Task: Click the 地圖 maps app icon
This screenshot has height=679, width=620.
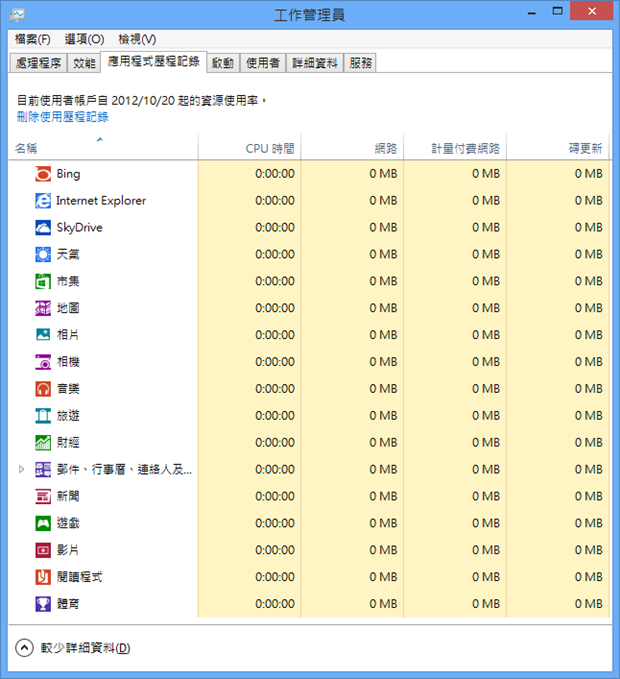Action: click(43, 308)
